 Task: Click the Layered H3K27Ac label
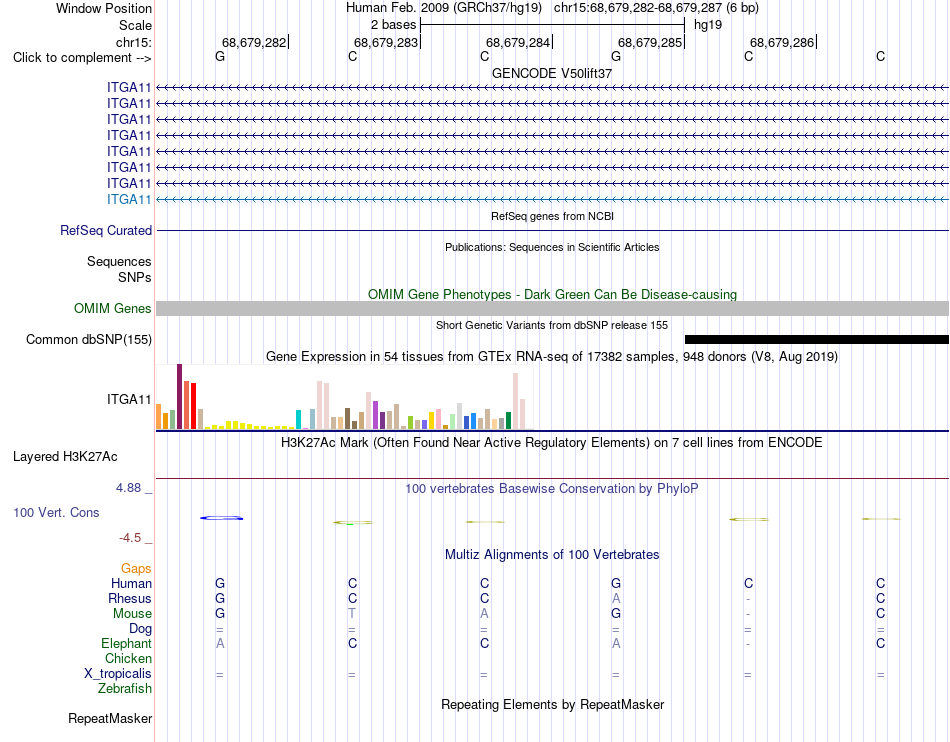65,457
